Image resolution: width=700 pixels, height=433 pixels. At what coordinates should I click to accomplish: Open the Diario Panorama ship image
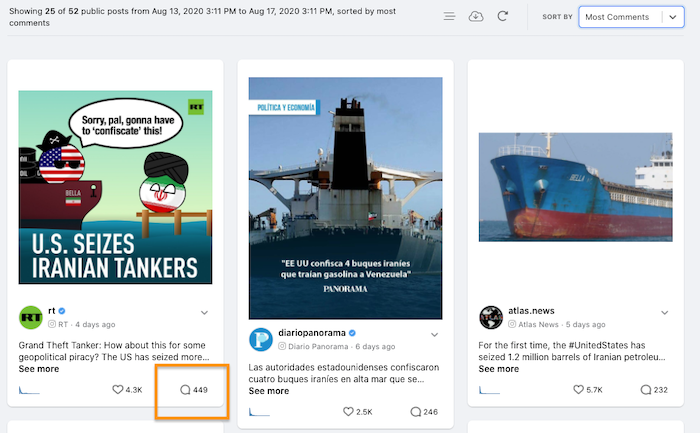[346, 198]
